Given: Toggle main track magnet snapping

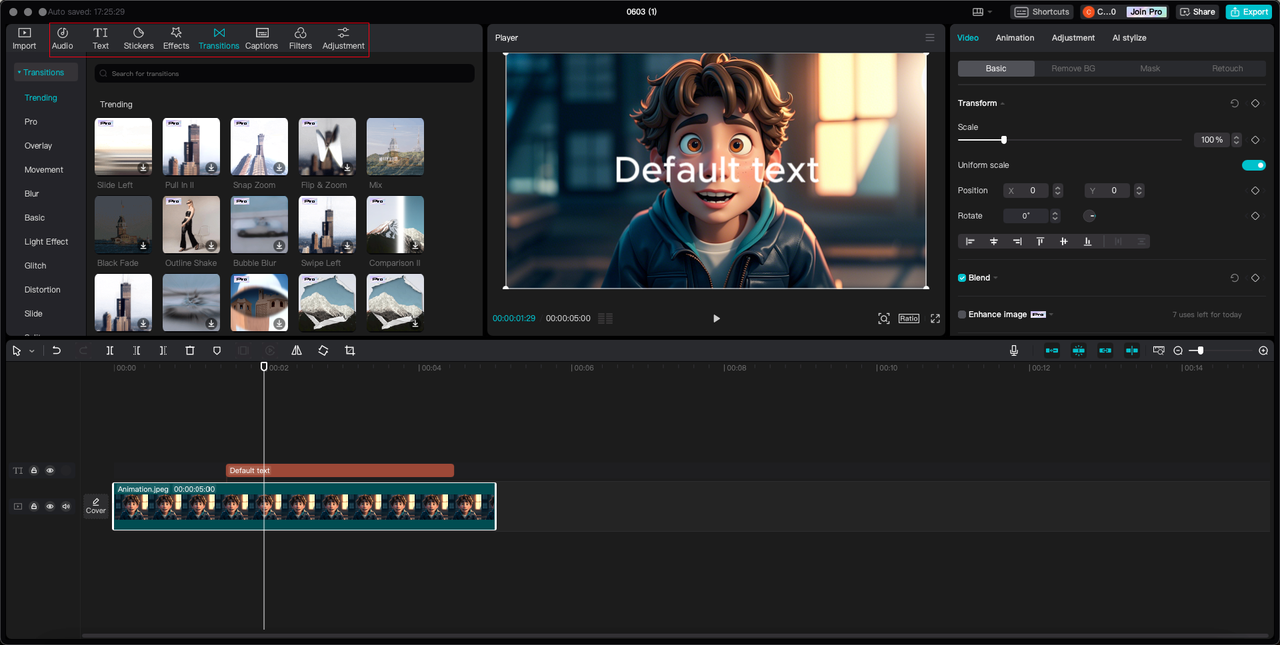Looking at the screenshot, I should pos(1052,351).
